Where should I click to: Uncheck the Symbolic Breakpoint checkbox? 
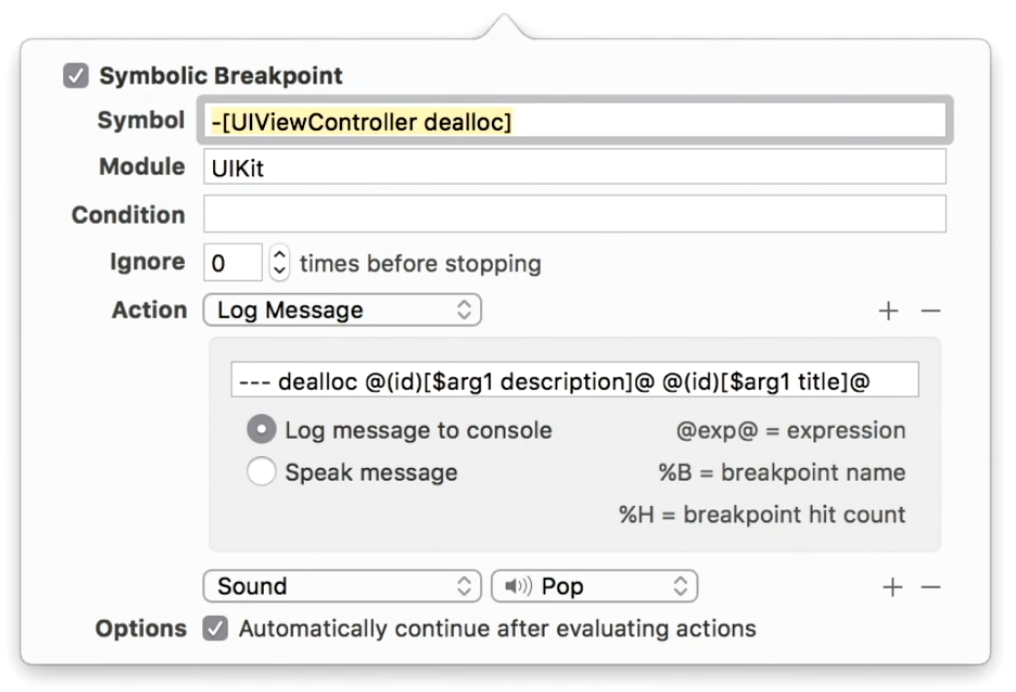(76, 75)
